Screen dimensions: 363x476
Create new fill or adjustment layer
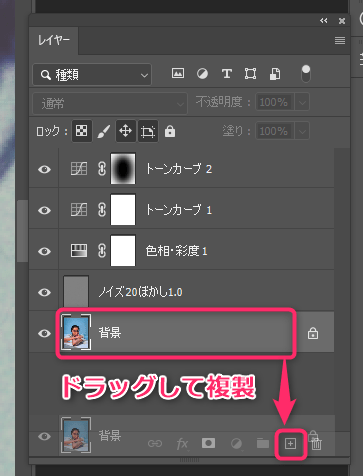pyautogui.click(x=236, y=444)
